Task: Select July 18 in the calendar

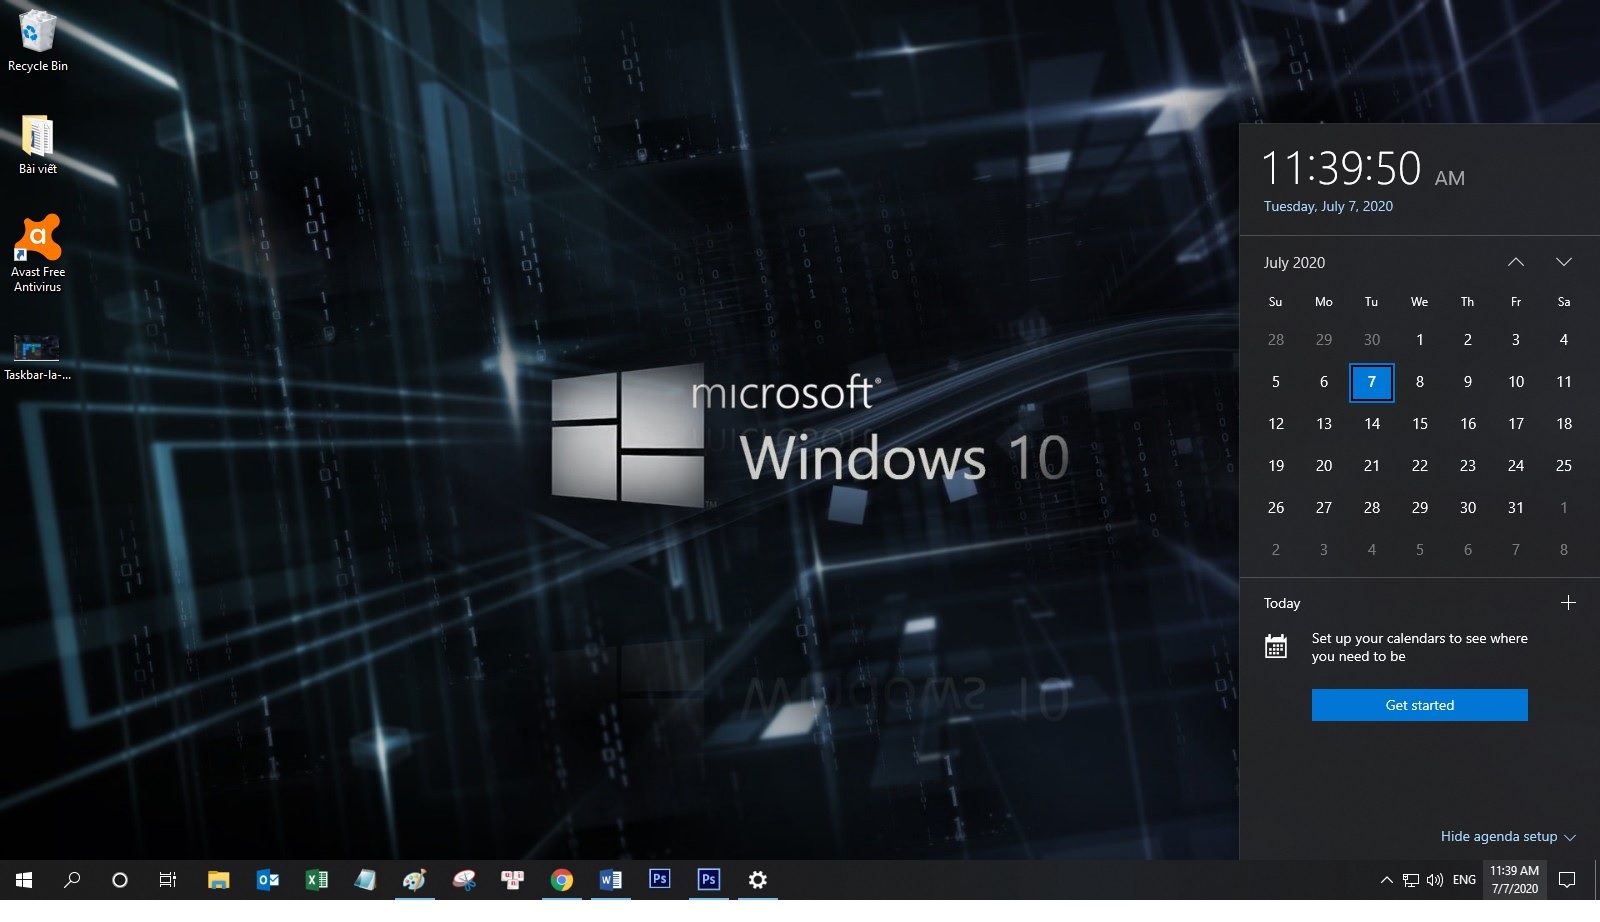Action: click(1564, 424)
